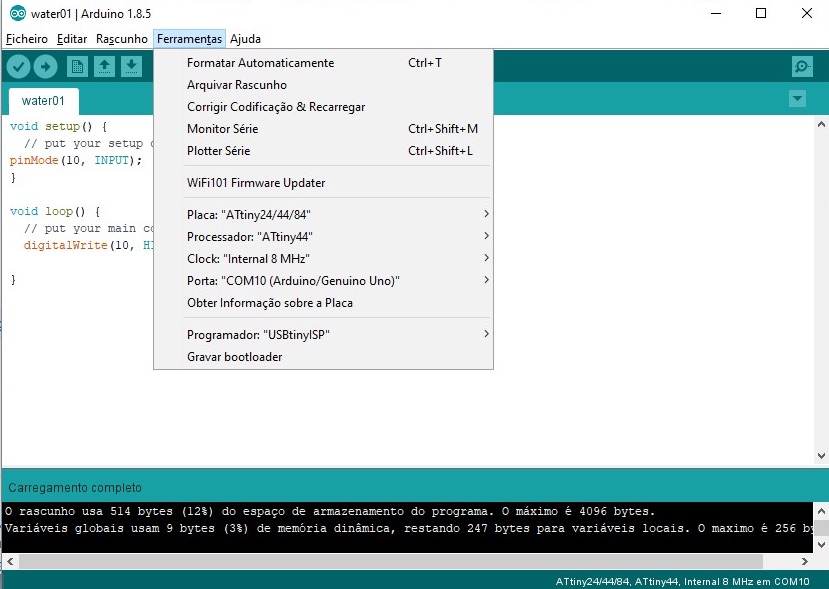Open the Ficheiro menu
Image resolution: width=829 pixels, height=589 pixels.
(x=26, y=39)
